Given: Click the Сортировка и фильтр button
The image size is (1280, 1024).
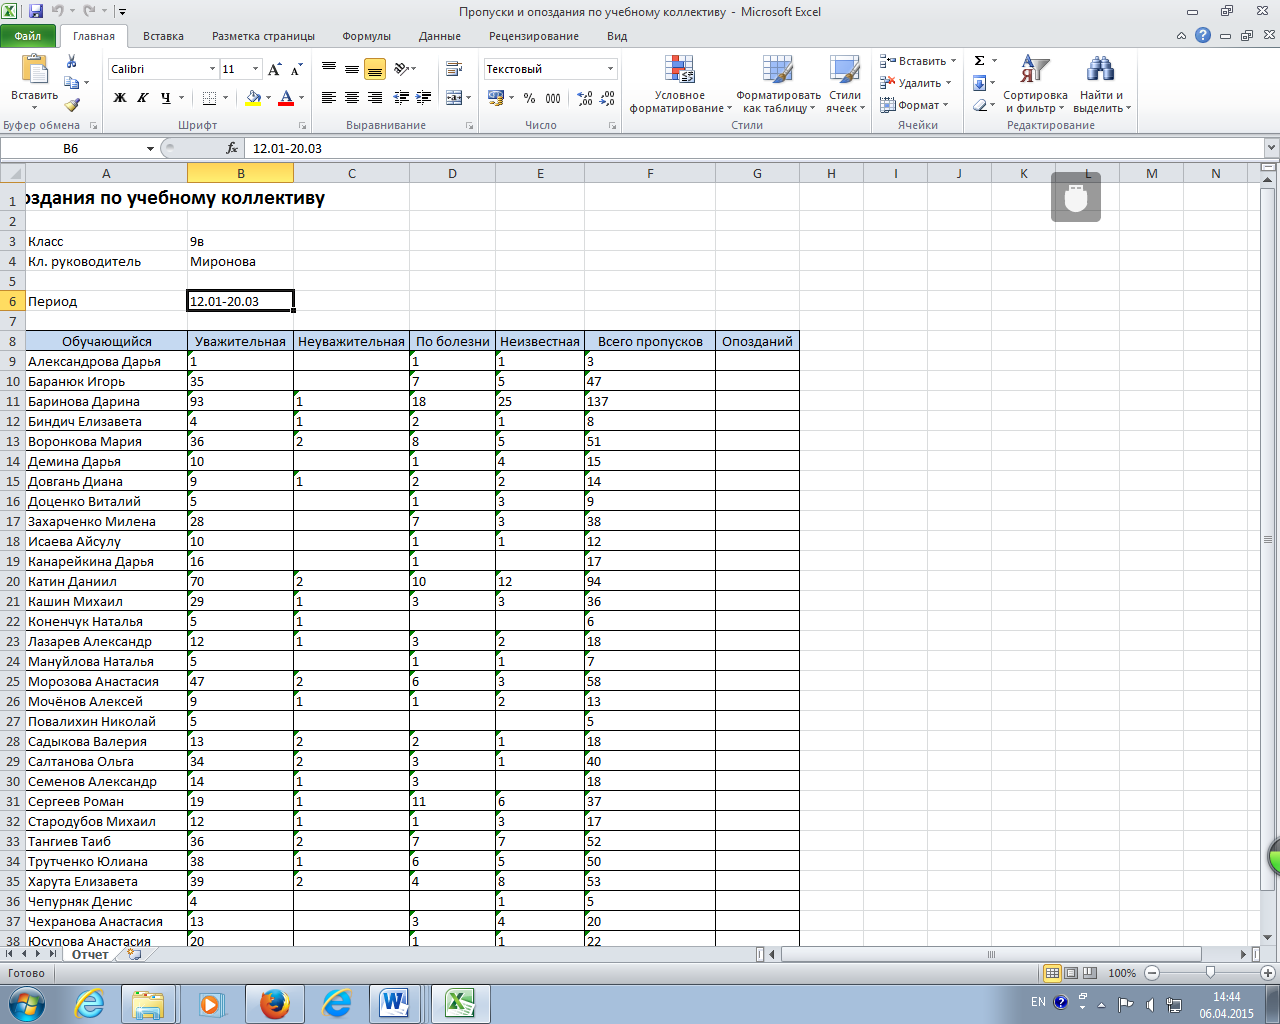Looking at the screenshot, I should pyautogui.click(x=1035, y=84).
